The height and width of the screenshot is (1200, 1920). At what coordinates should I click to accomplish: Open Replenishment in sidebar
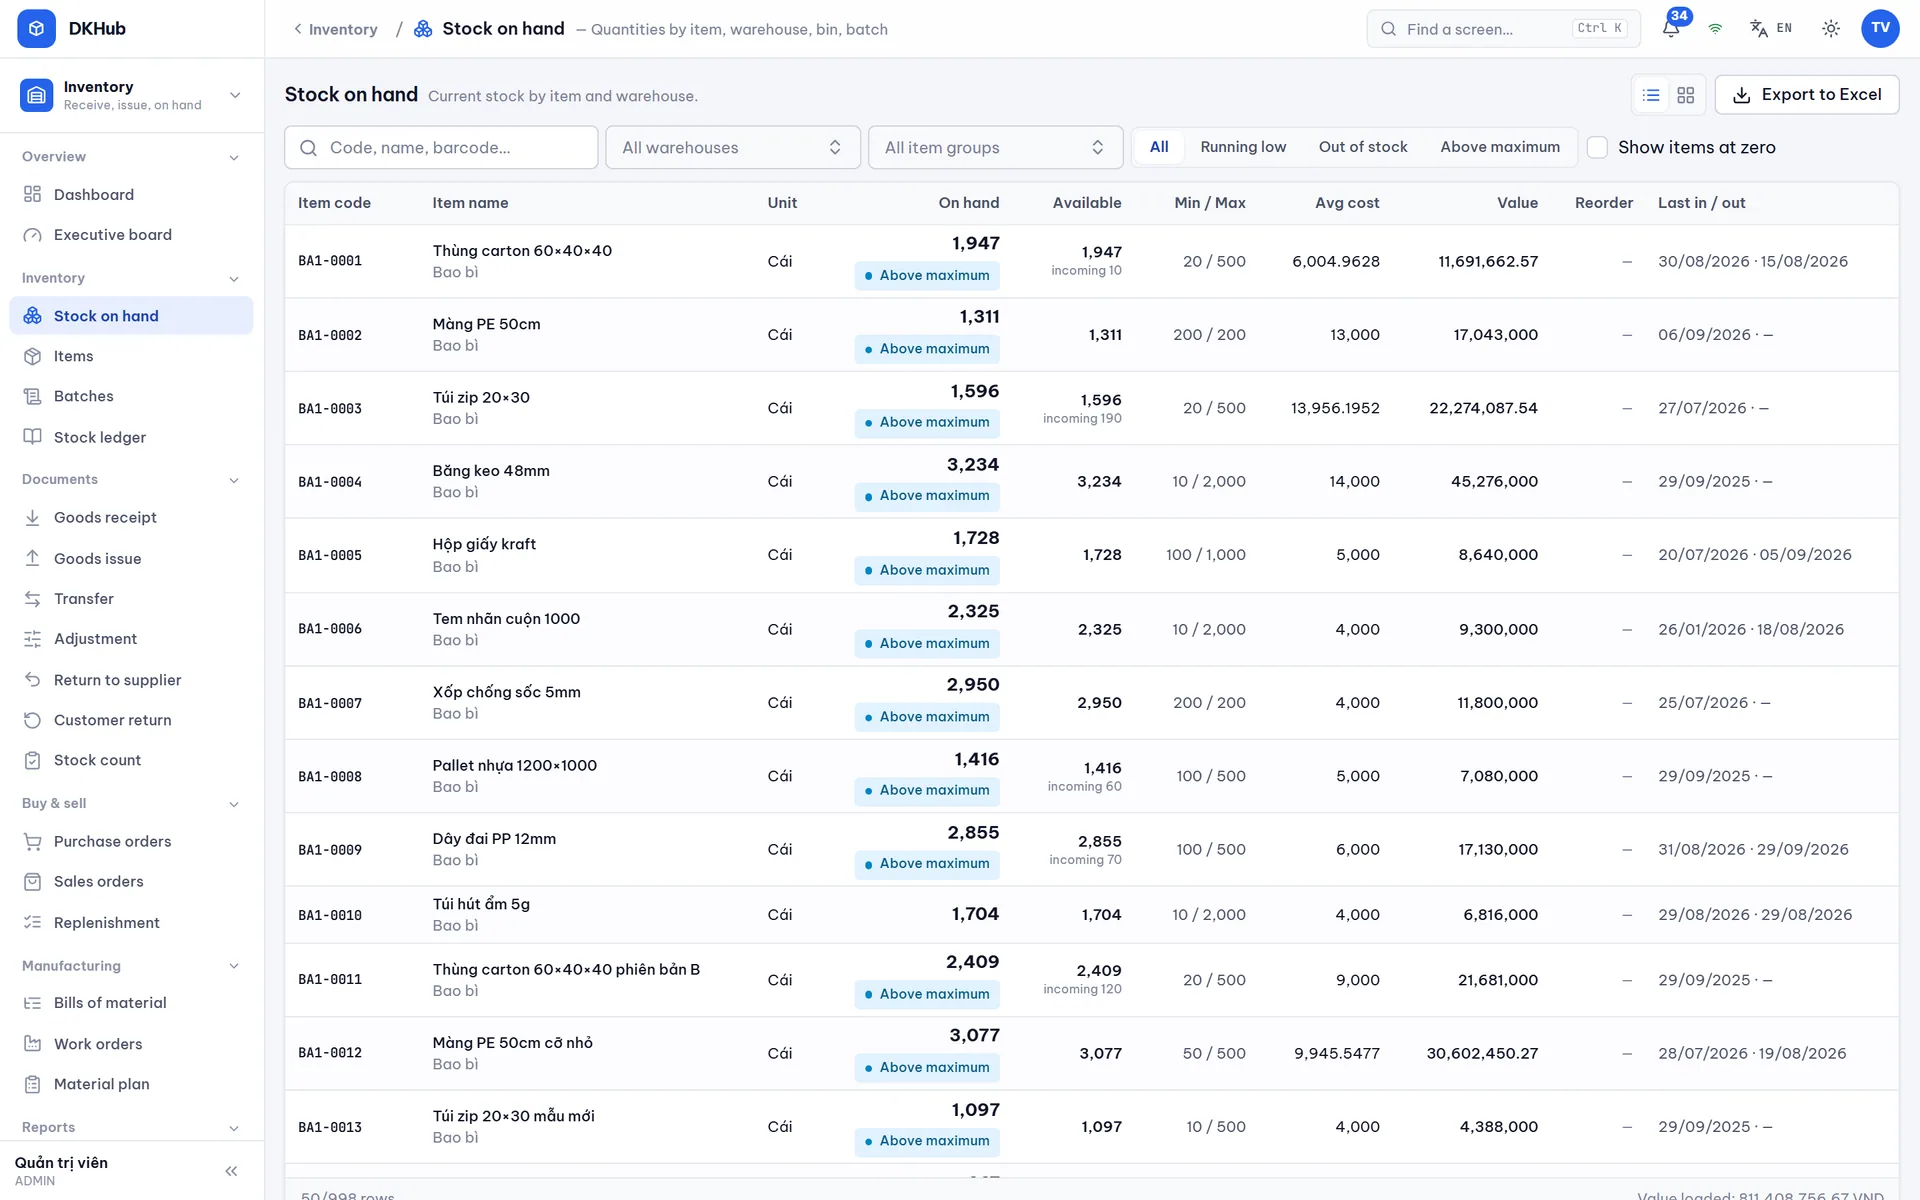tap(131, 922)
